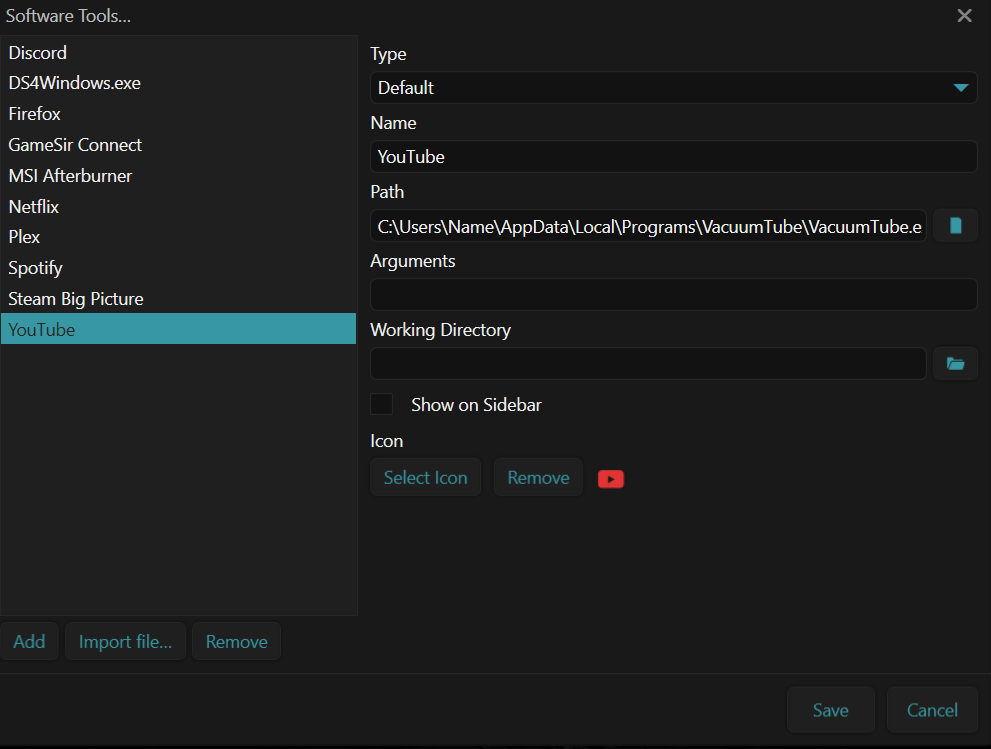
Task: Remove the icon using Icon's Remove button
Action: (x=538, y=477)
